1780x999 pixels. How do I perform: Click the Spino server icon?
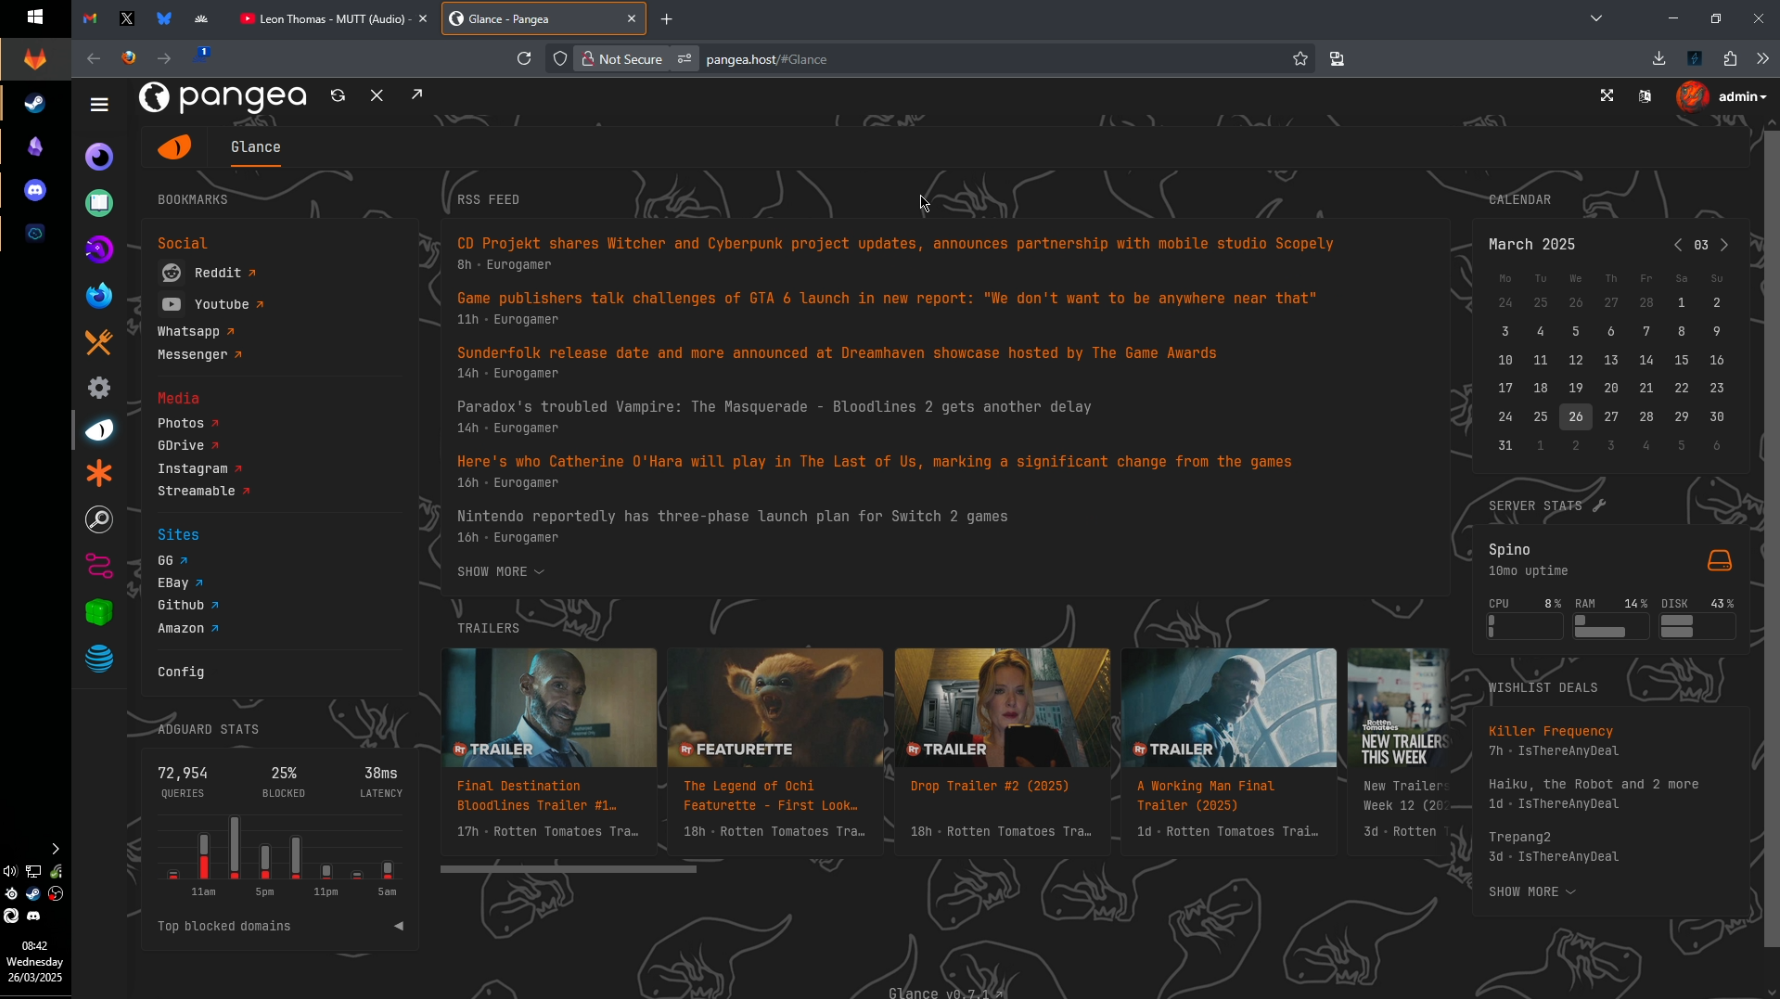pyautogui.click(x=1719, y=560)
